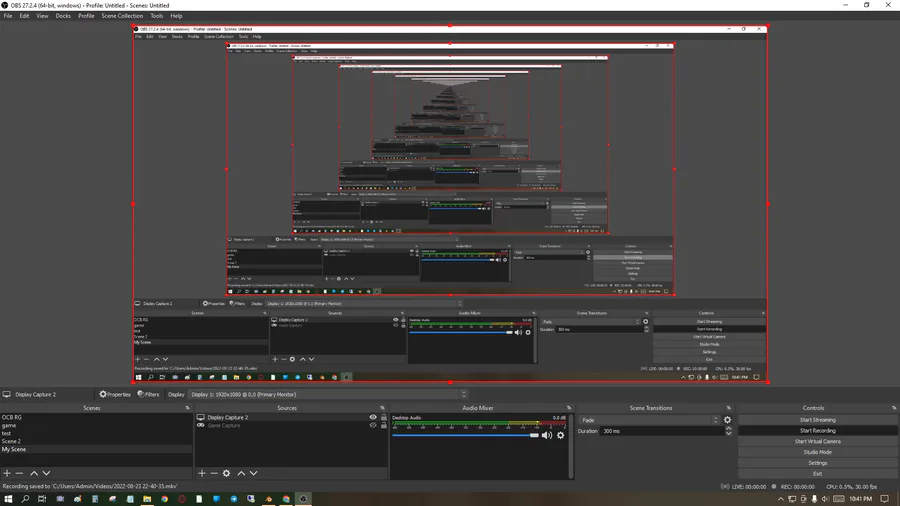Image resolution: width=900 pixels, height=506 pixels.
Task: Undock the Audio Mixer panel via its header icon
Action: pos(569,408)
